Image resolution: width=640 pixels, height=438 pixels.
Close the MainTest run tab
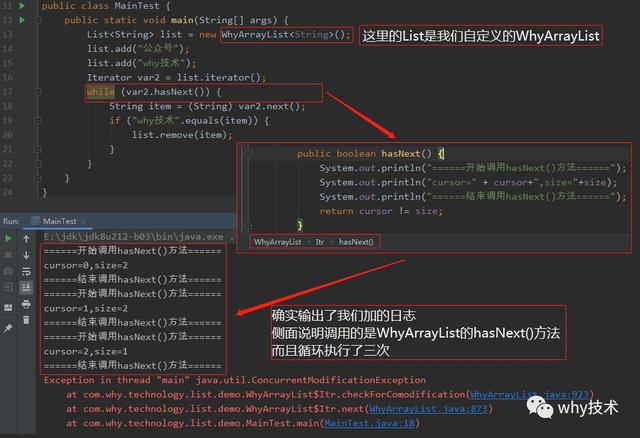tap(83, 221)
